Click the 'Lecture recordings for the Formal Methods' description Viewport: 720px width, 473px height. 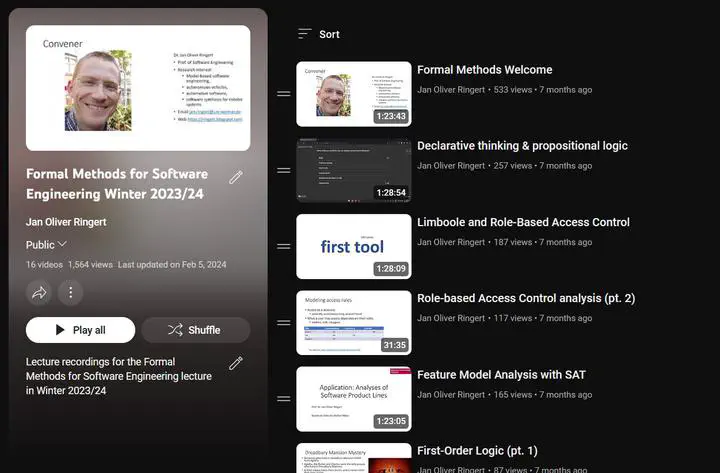(118, 376)
